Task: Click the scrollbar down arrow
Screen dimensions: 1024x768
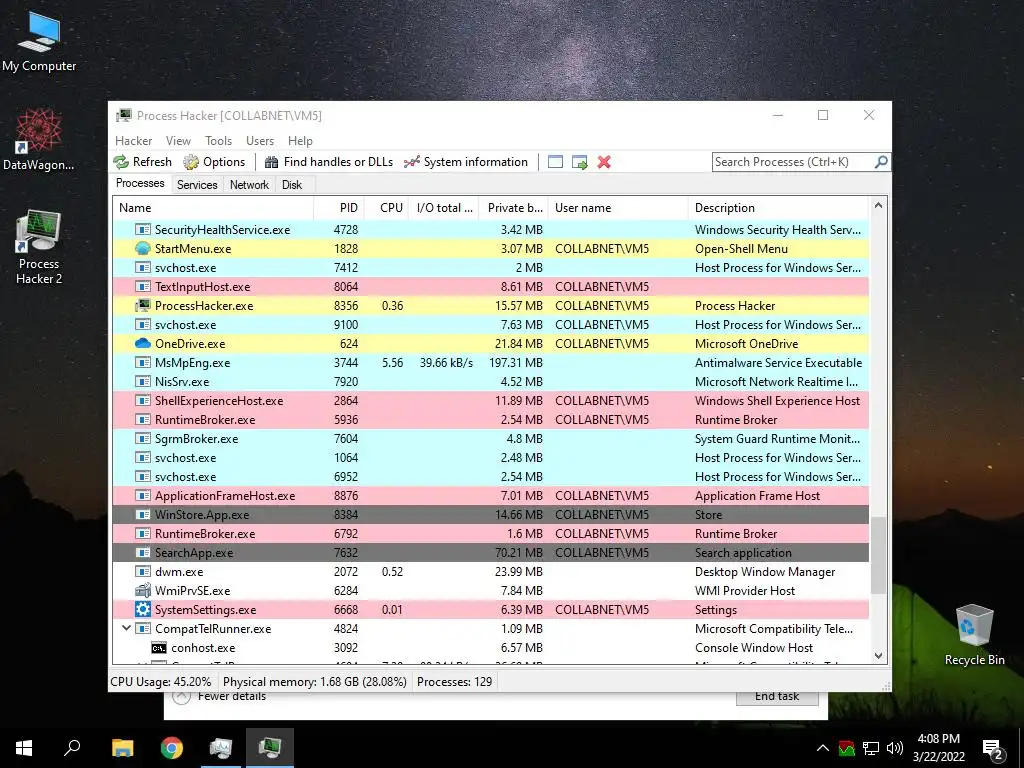Action: click(x=878, y=656)
